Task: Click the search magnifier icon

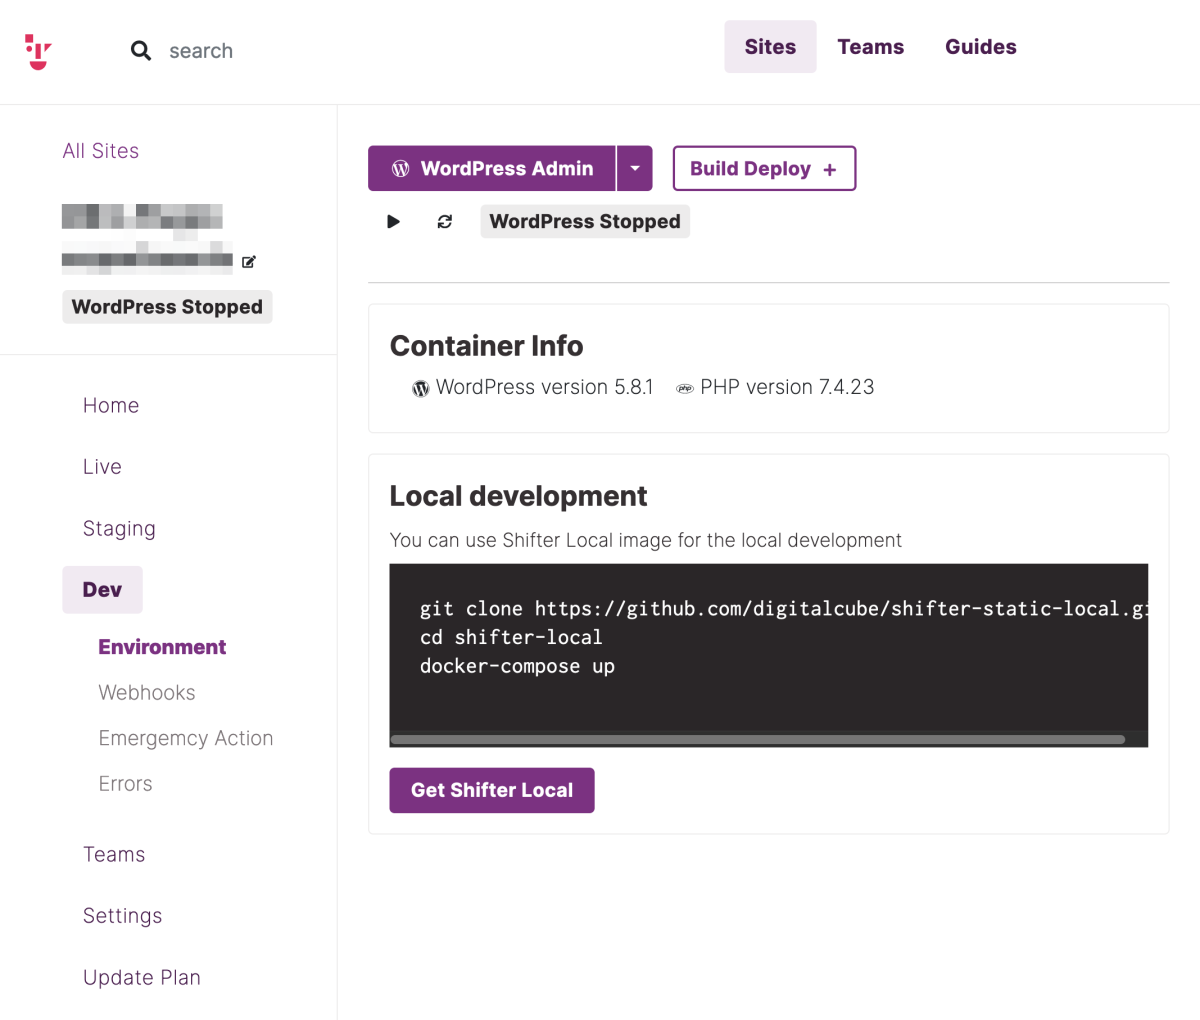Action: point(141,51)
